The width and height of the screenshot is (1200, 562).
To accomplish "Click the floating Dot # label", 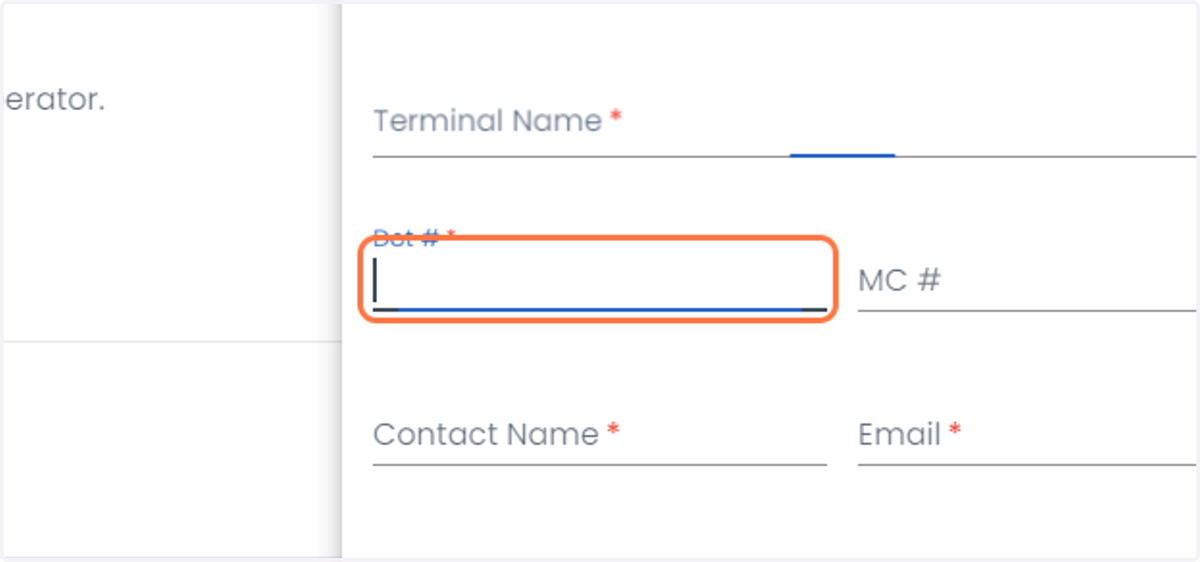I will 406,238.
